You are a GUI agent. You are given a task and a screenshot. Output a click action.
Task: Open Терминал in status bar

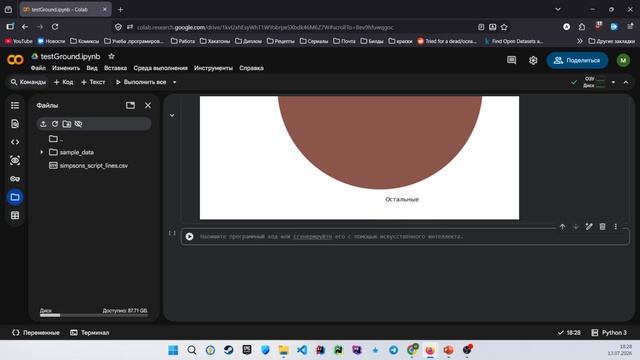(90, 333)
